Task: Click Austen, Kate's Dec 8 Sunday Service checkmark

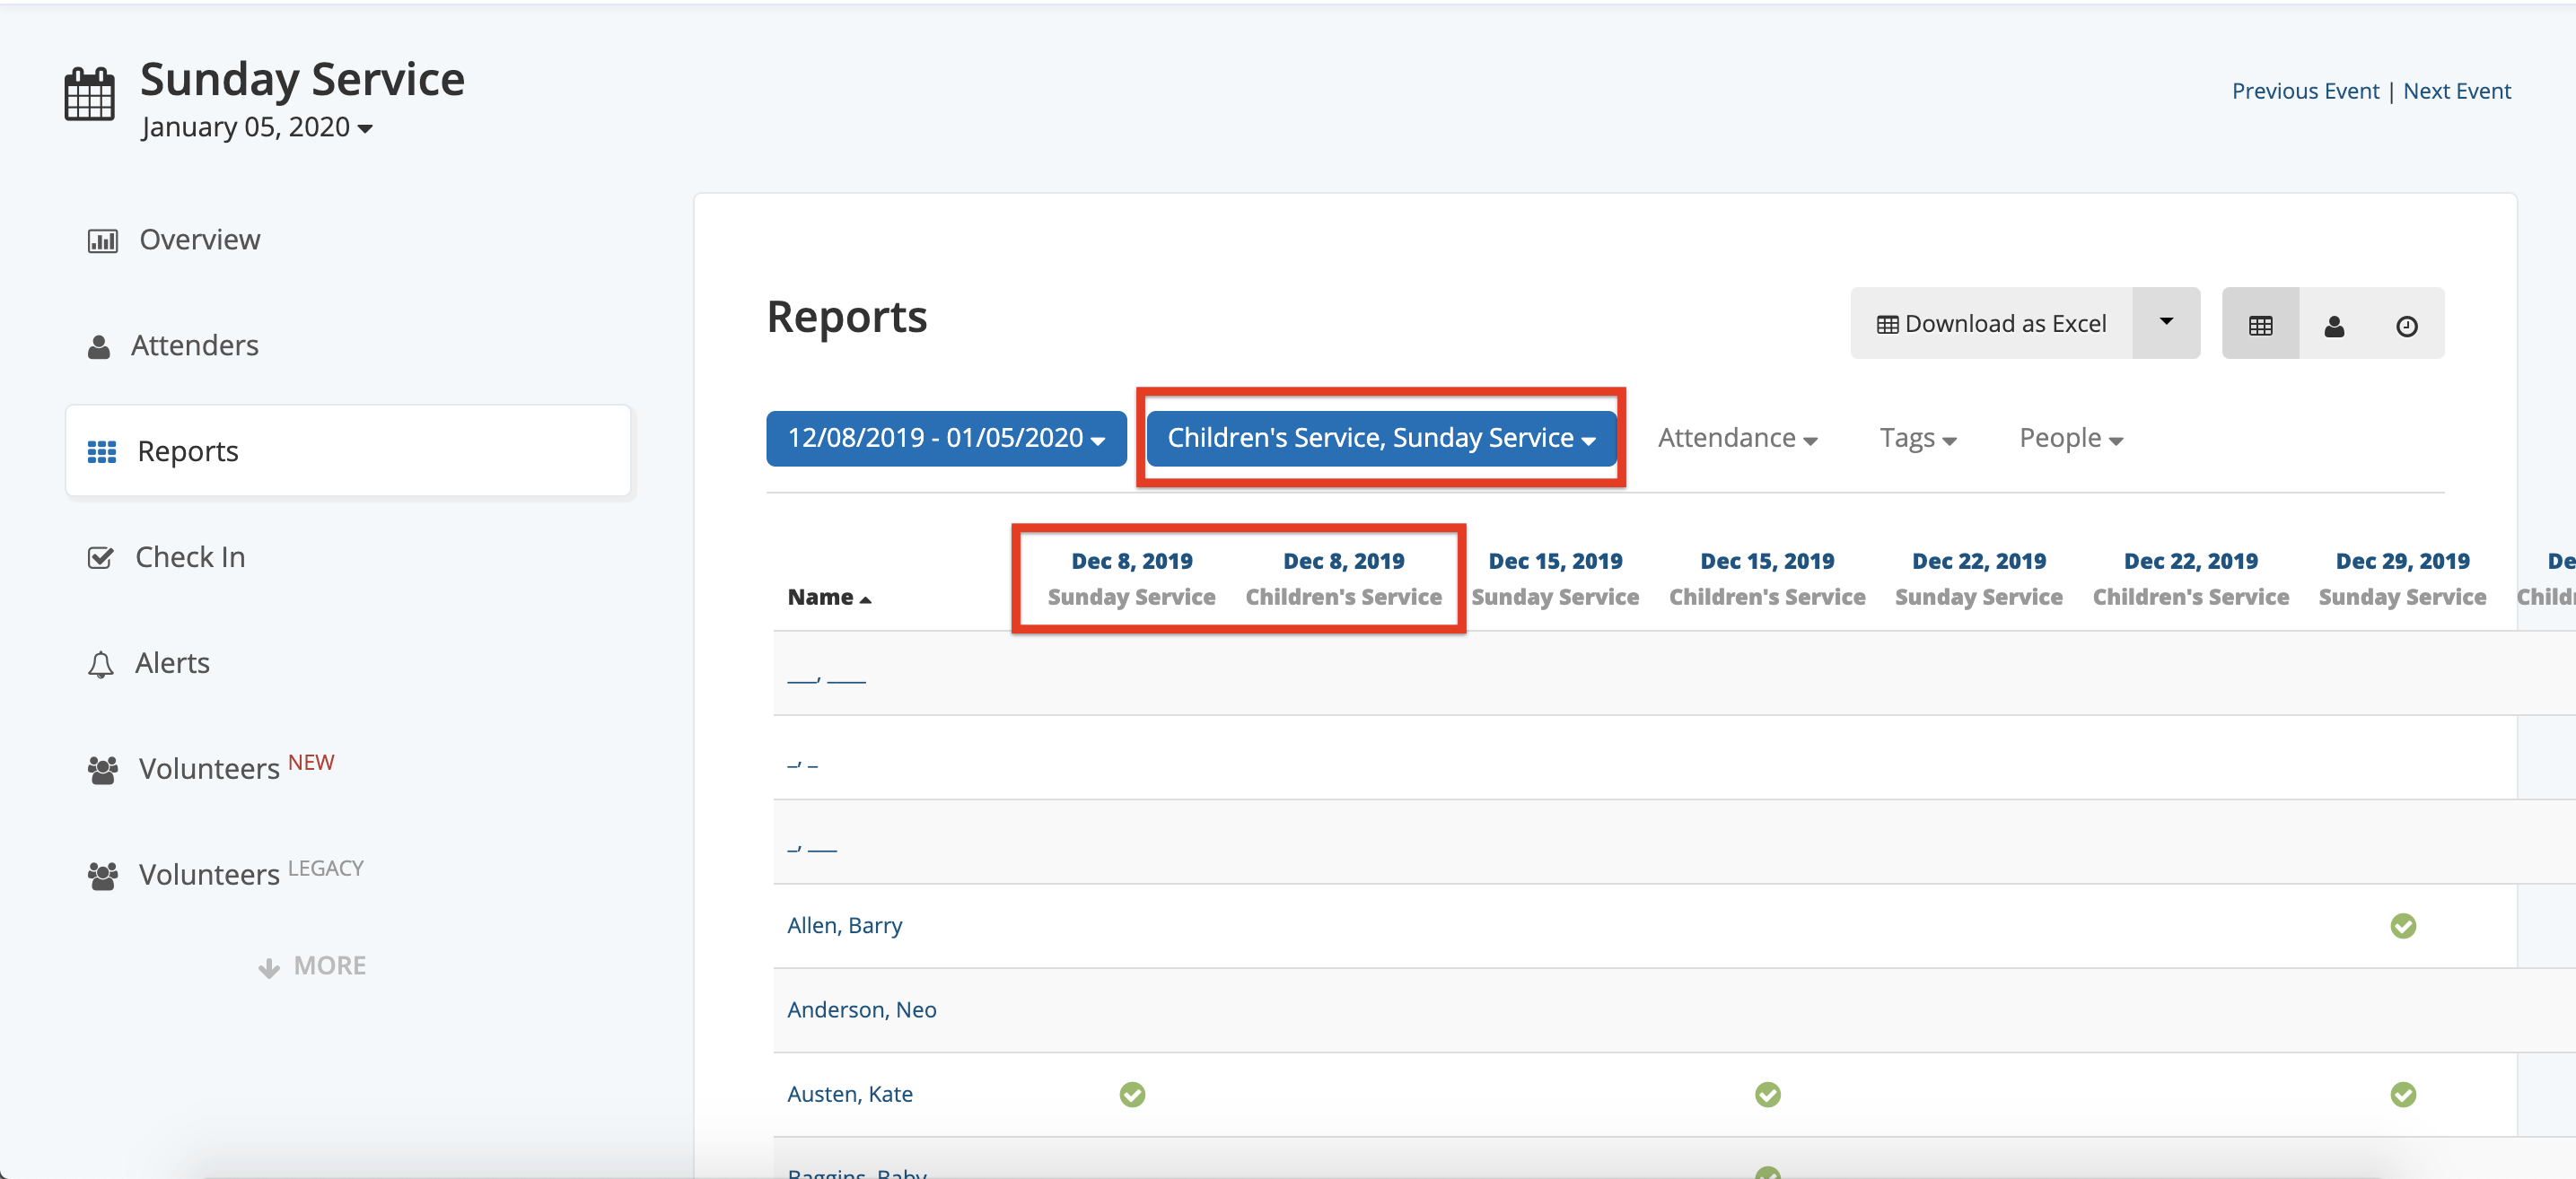Action: point(1131,1094)
